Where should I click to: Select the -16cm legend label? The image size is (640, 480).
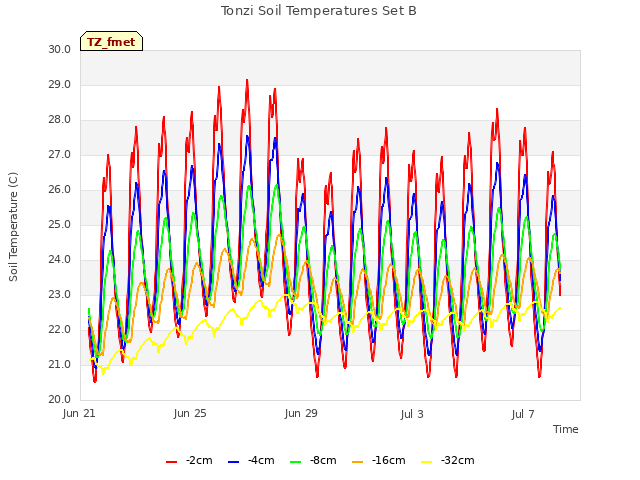click(x=389, y=460)
